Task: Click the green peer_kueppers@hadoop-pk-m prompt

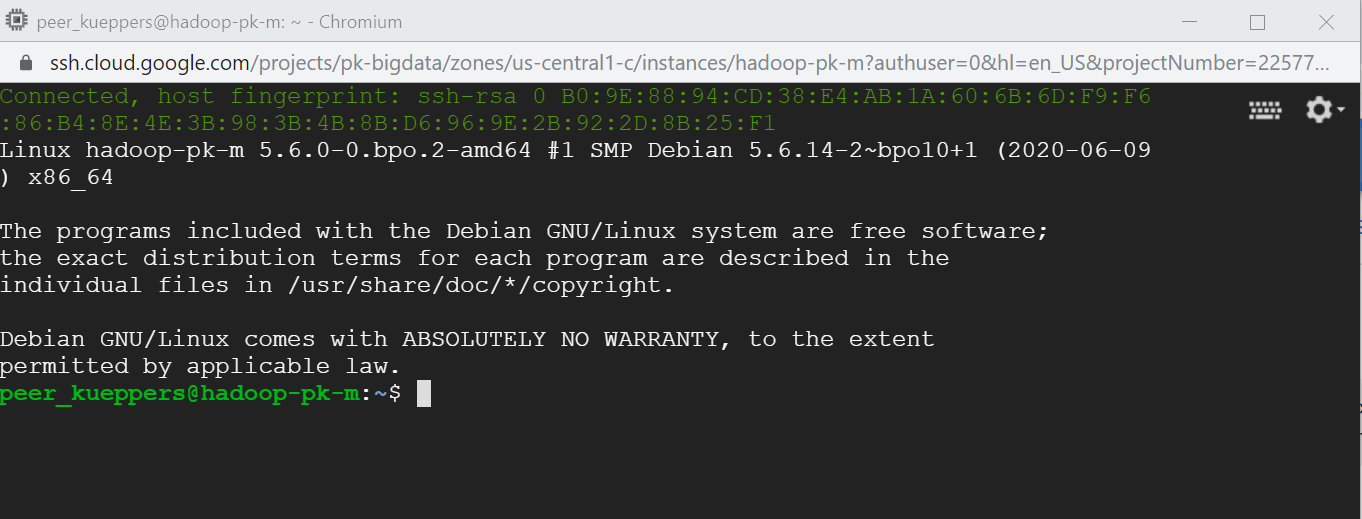Action: (180, 394)
